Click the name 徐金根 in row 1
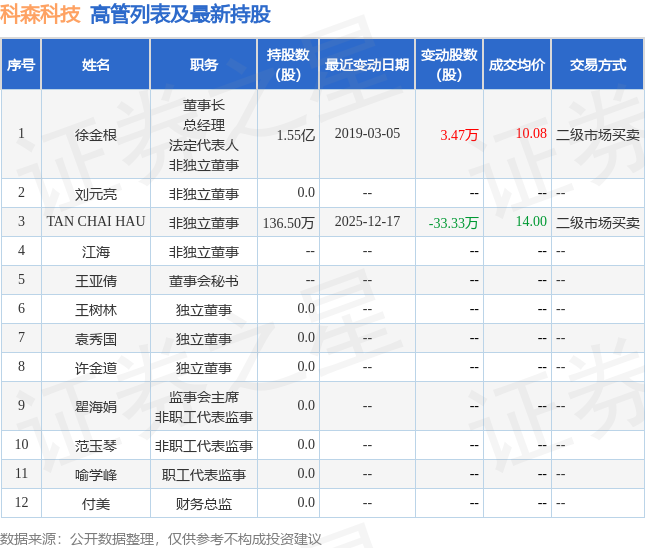Screen dimensions: 645x548 [x=96, y=135]
